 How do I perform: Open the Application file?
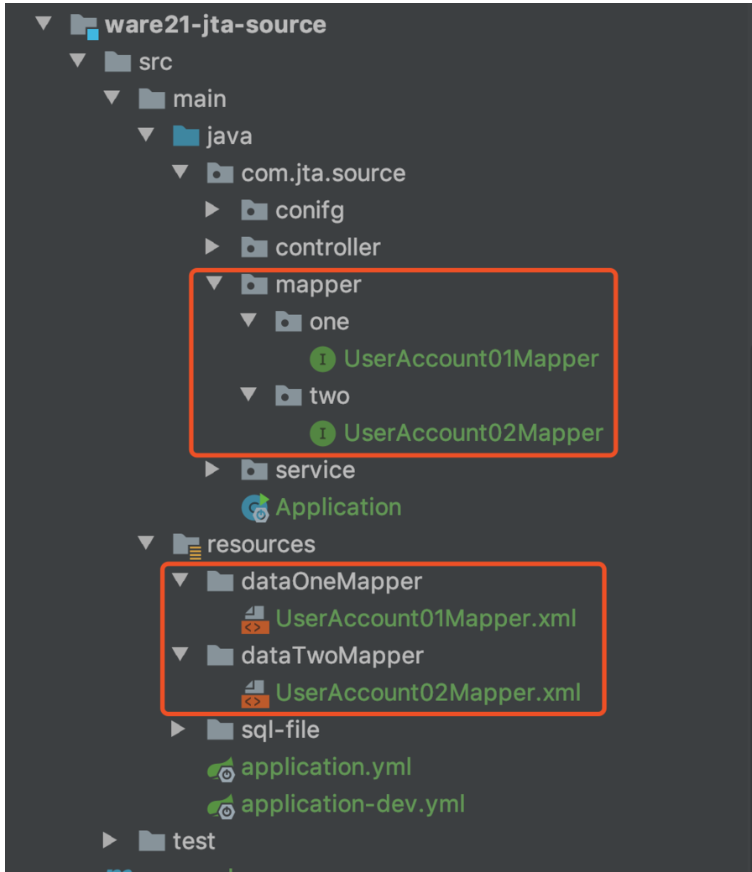coord(340,507)
